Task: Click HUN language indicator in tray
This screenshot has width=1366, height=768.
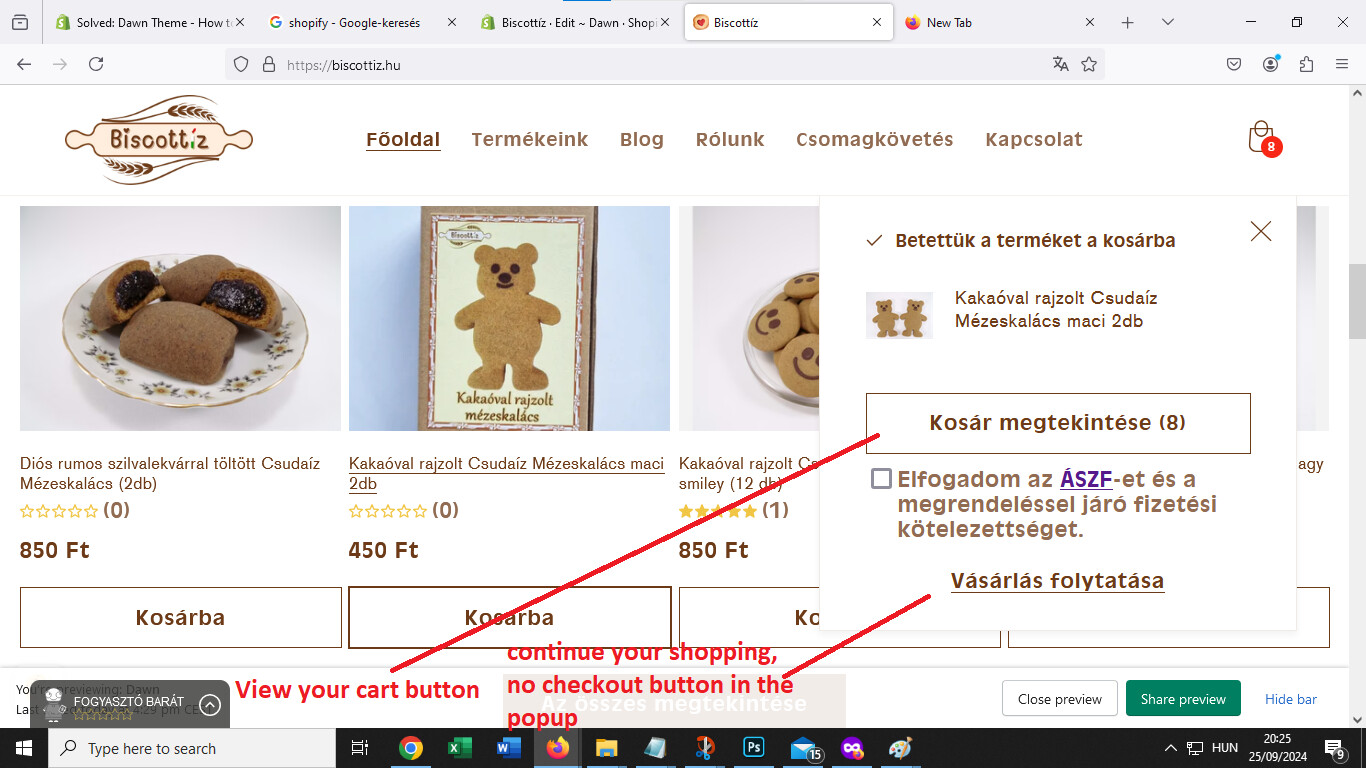Action: point(1225,748)
